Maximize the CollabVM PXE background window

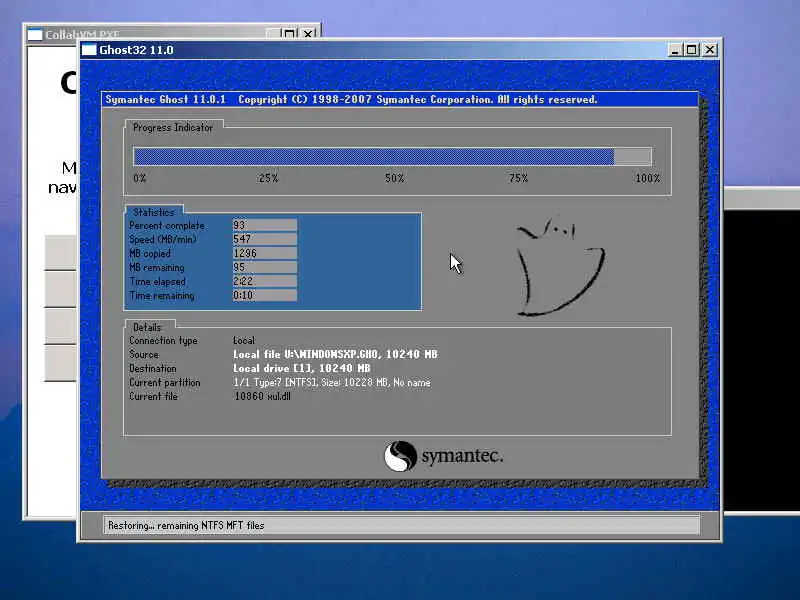(289, 34)
